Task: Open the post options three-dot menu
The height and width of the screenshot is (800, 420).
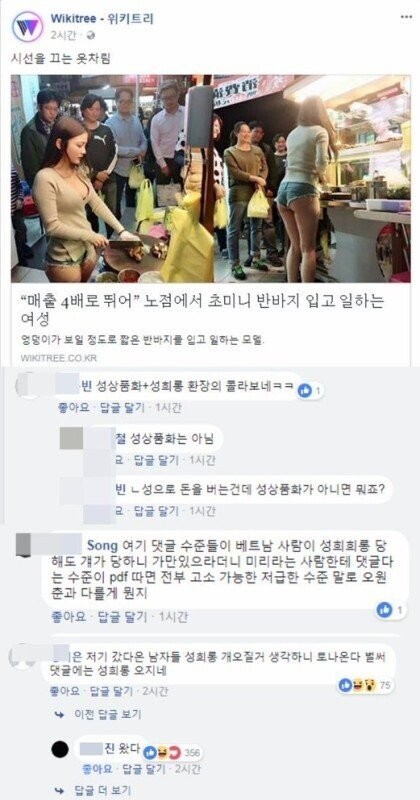Action: 406,17
